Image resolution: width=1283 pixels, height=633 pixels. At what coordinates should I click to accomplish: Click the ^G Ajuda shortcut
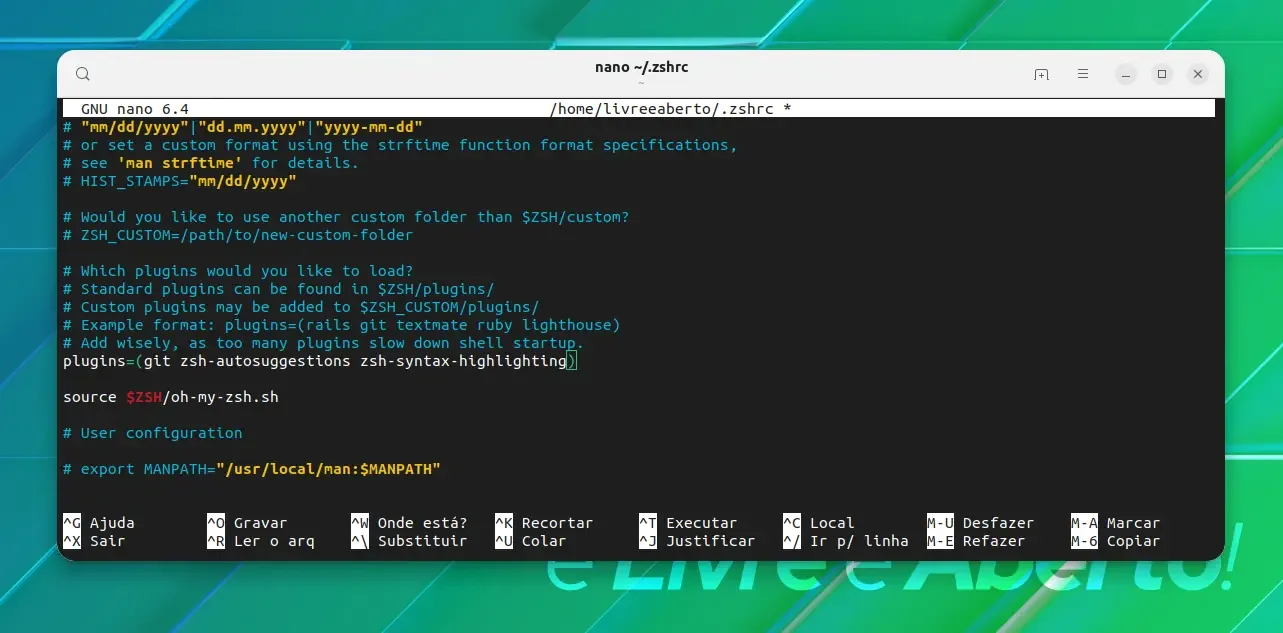pos(99,523)
